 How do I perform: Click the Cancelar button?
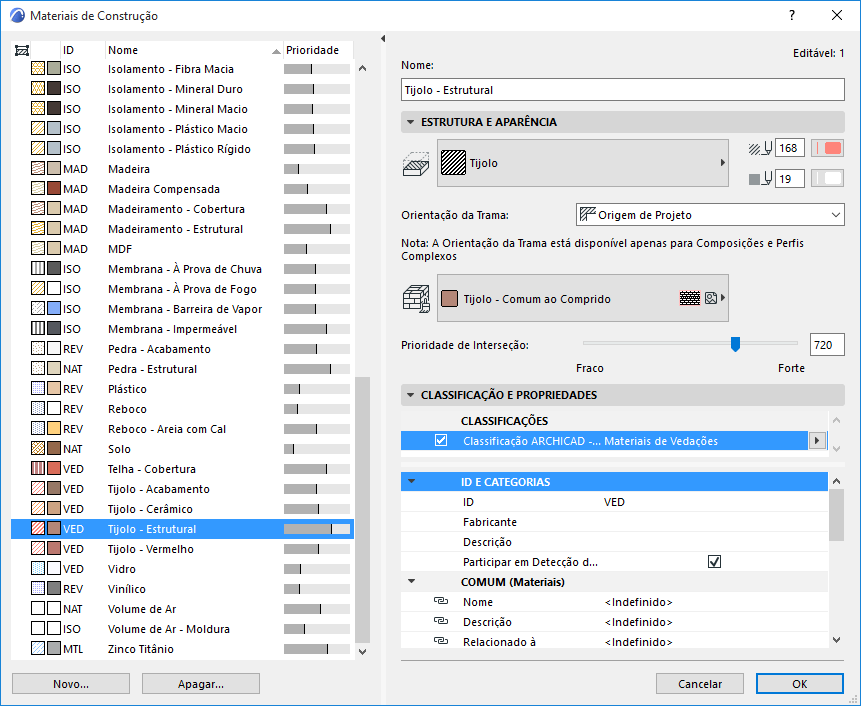coord(700,684)
